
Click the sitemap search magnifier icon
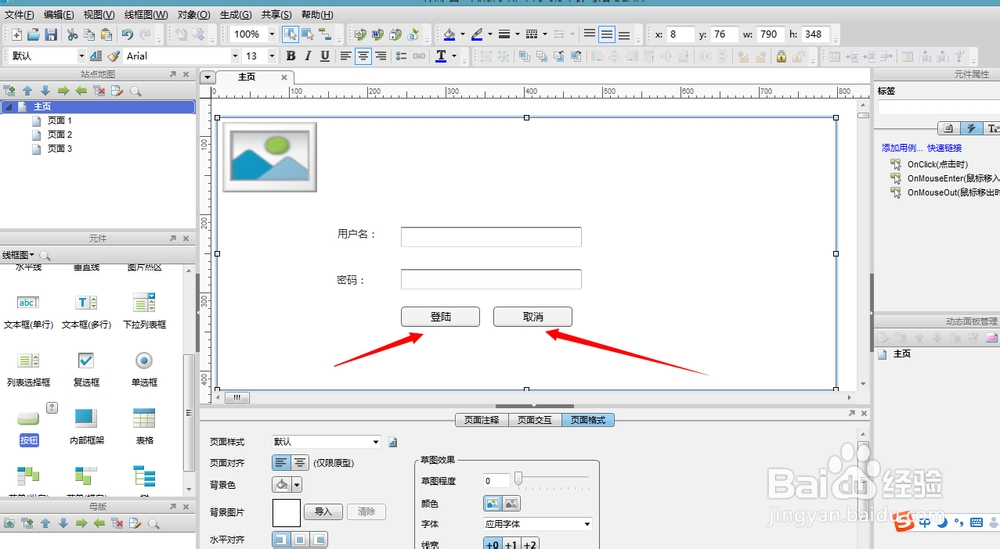(135, 91)
